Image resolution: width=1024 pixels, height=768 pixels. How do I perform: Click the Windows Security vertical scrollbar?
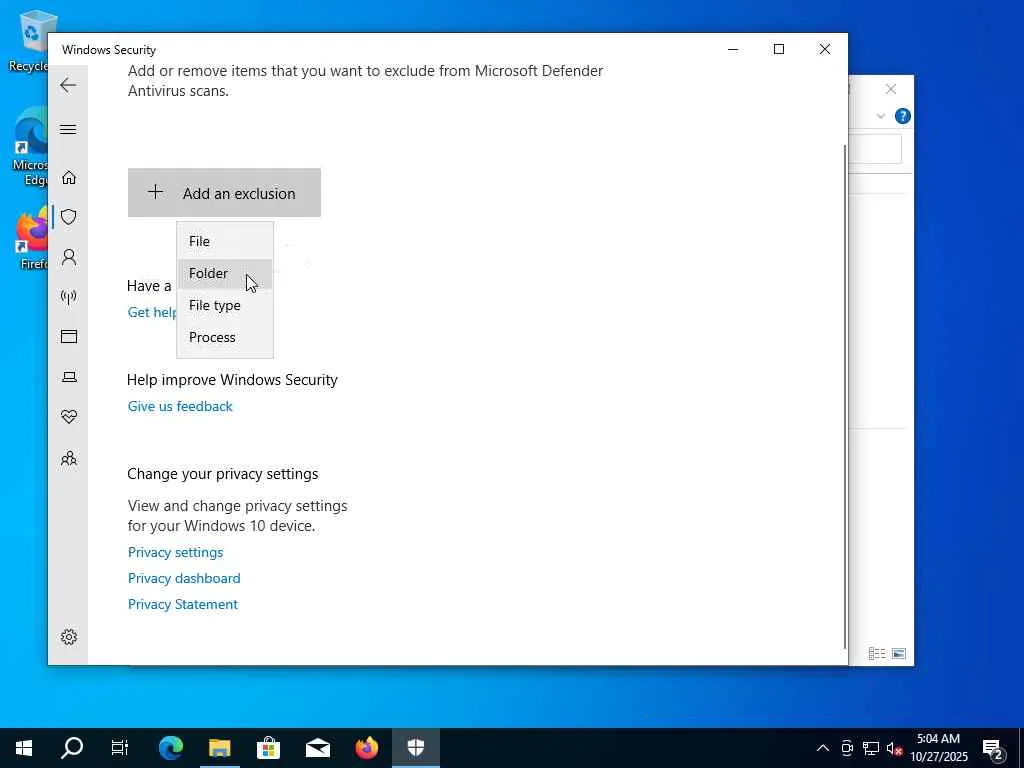point(845,395)
